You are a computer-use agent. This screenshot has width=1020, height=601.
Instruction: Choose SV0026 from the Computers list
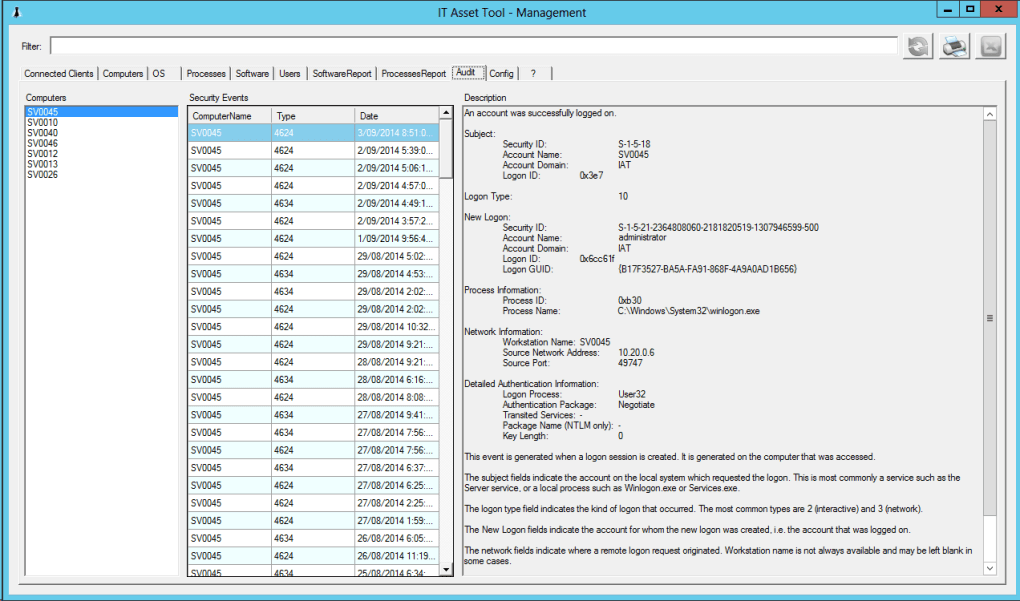pyautogui.click(x=42, y=174)
